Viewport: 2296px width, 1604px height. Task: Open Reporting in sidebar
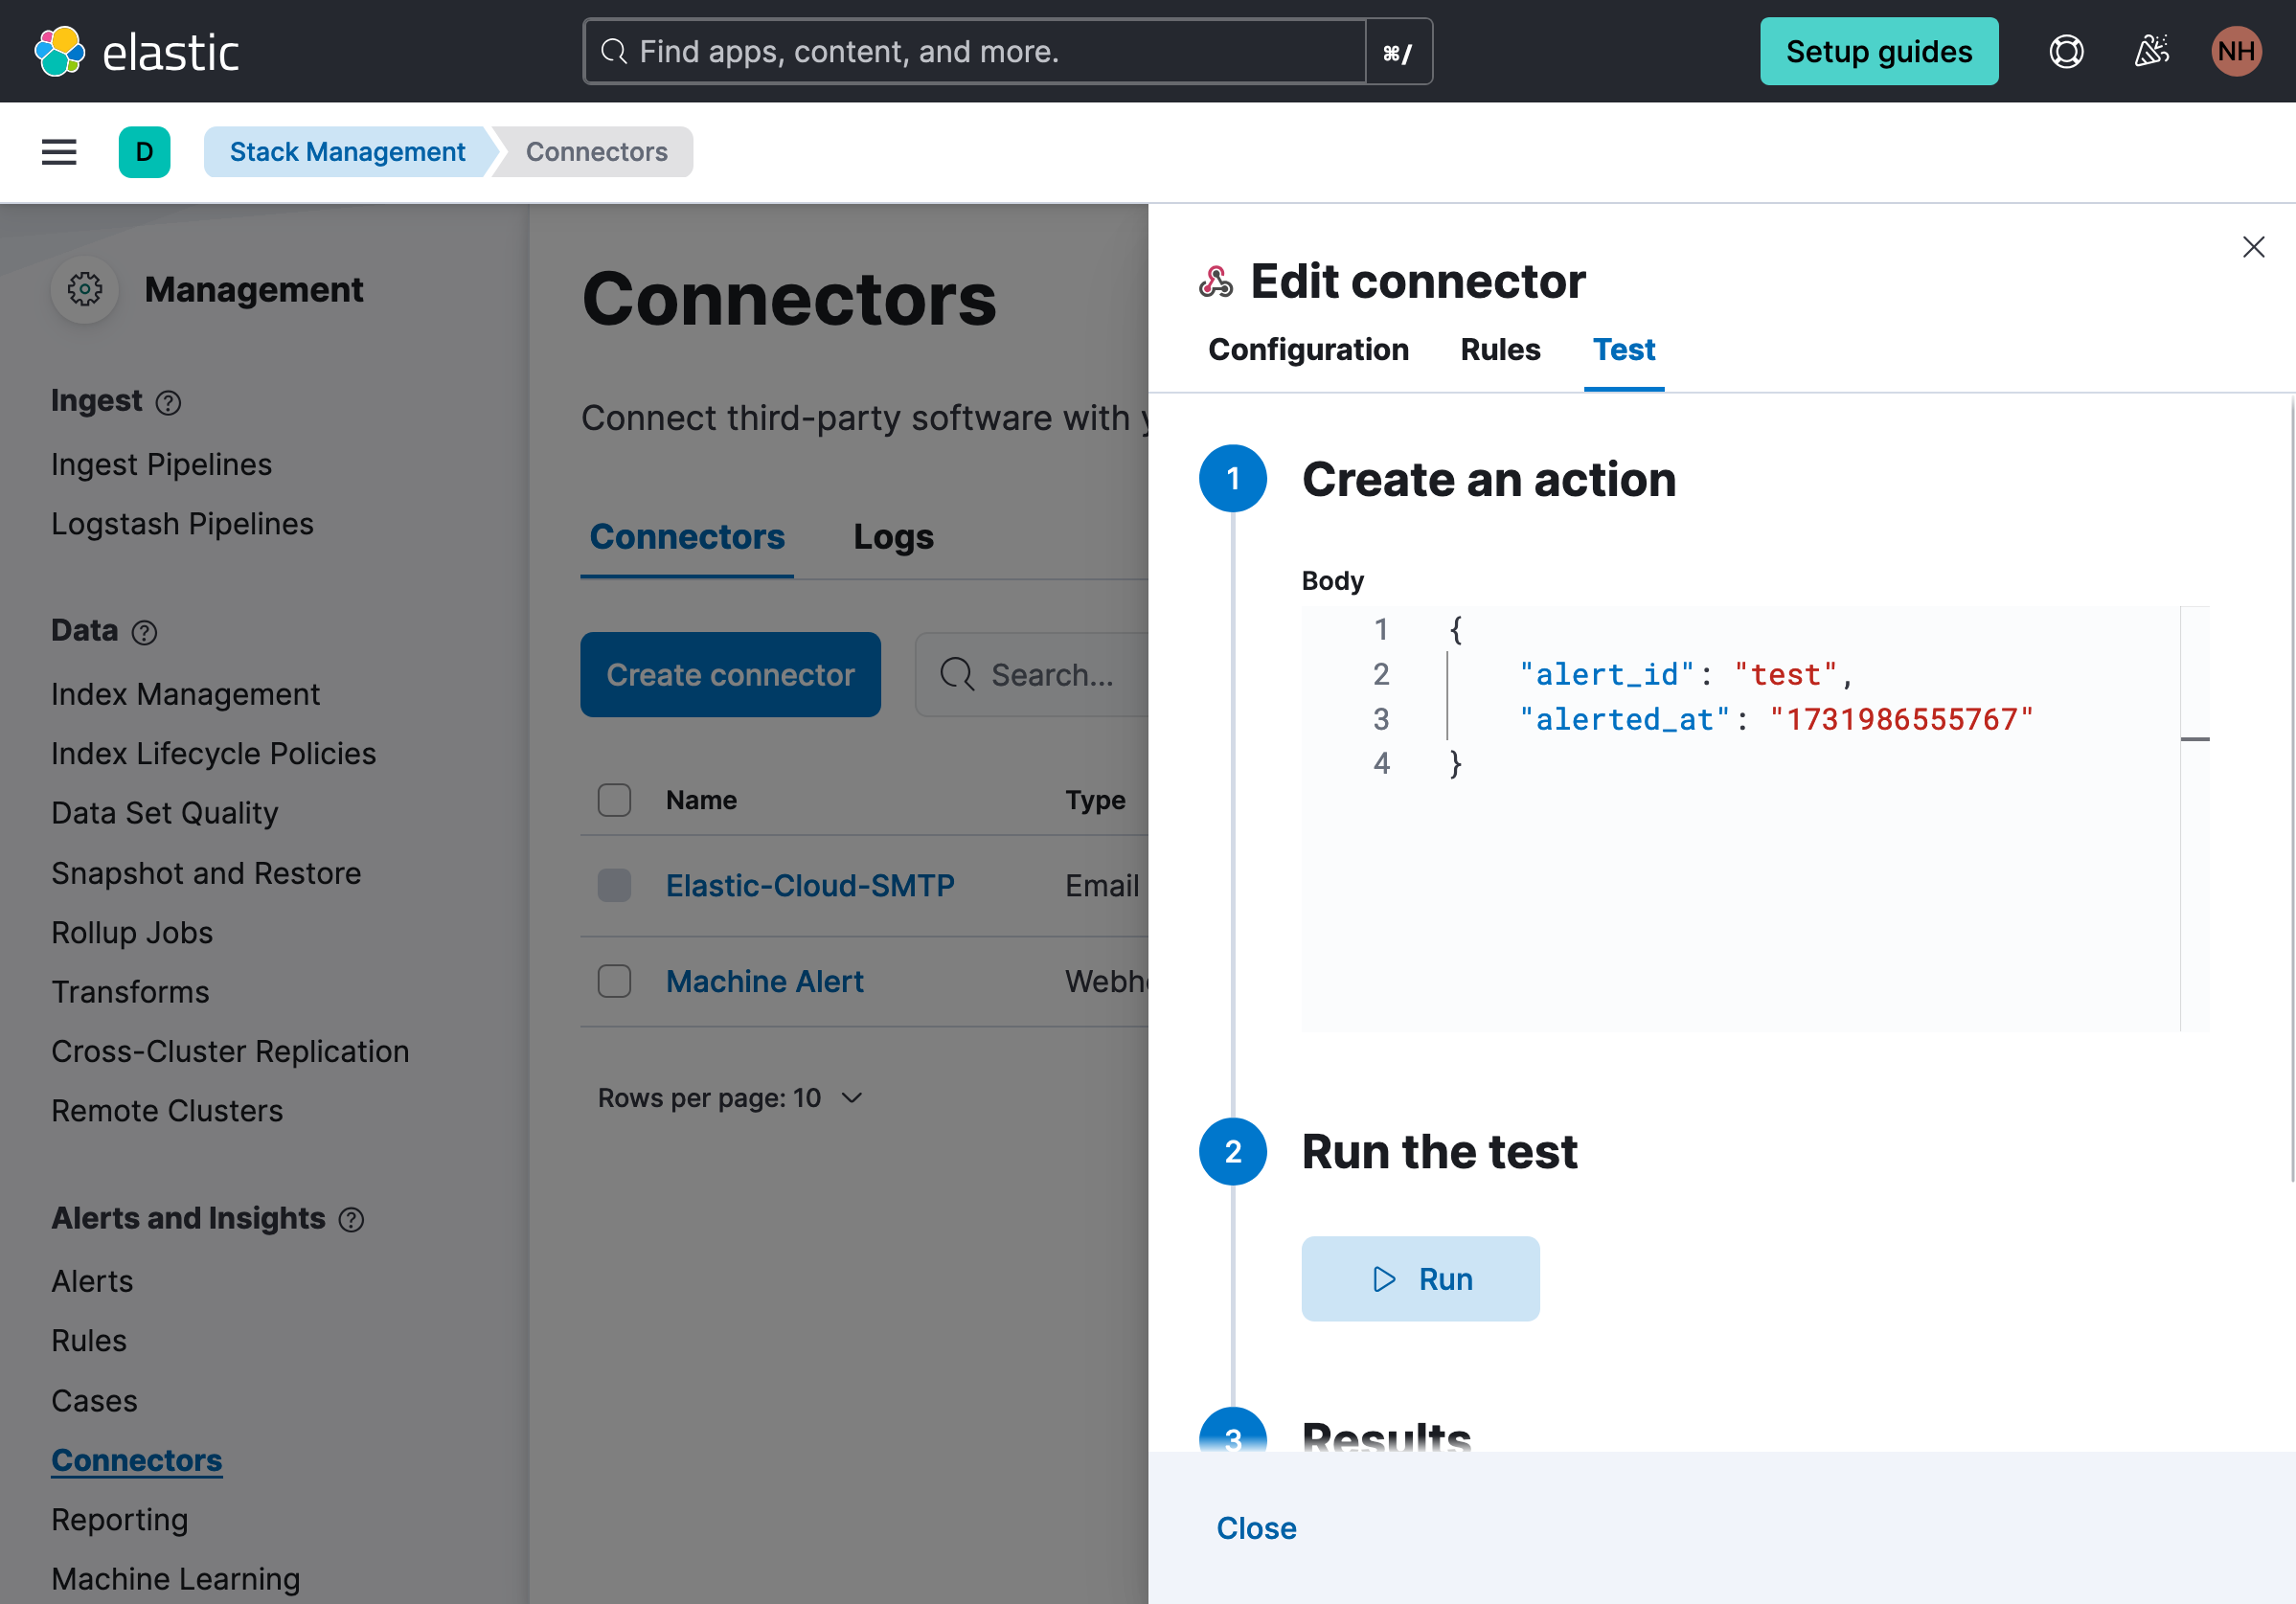[x=119, y=1519]
